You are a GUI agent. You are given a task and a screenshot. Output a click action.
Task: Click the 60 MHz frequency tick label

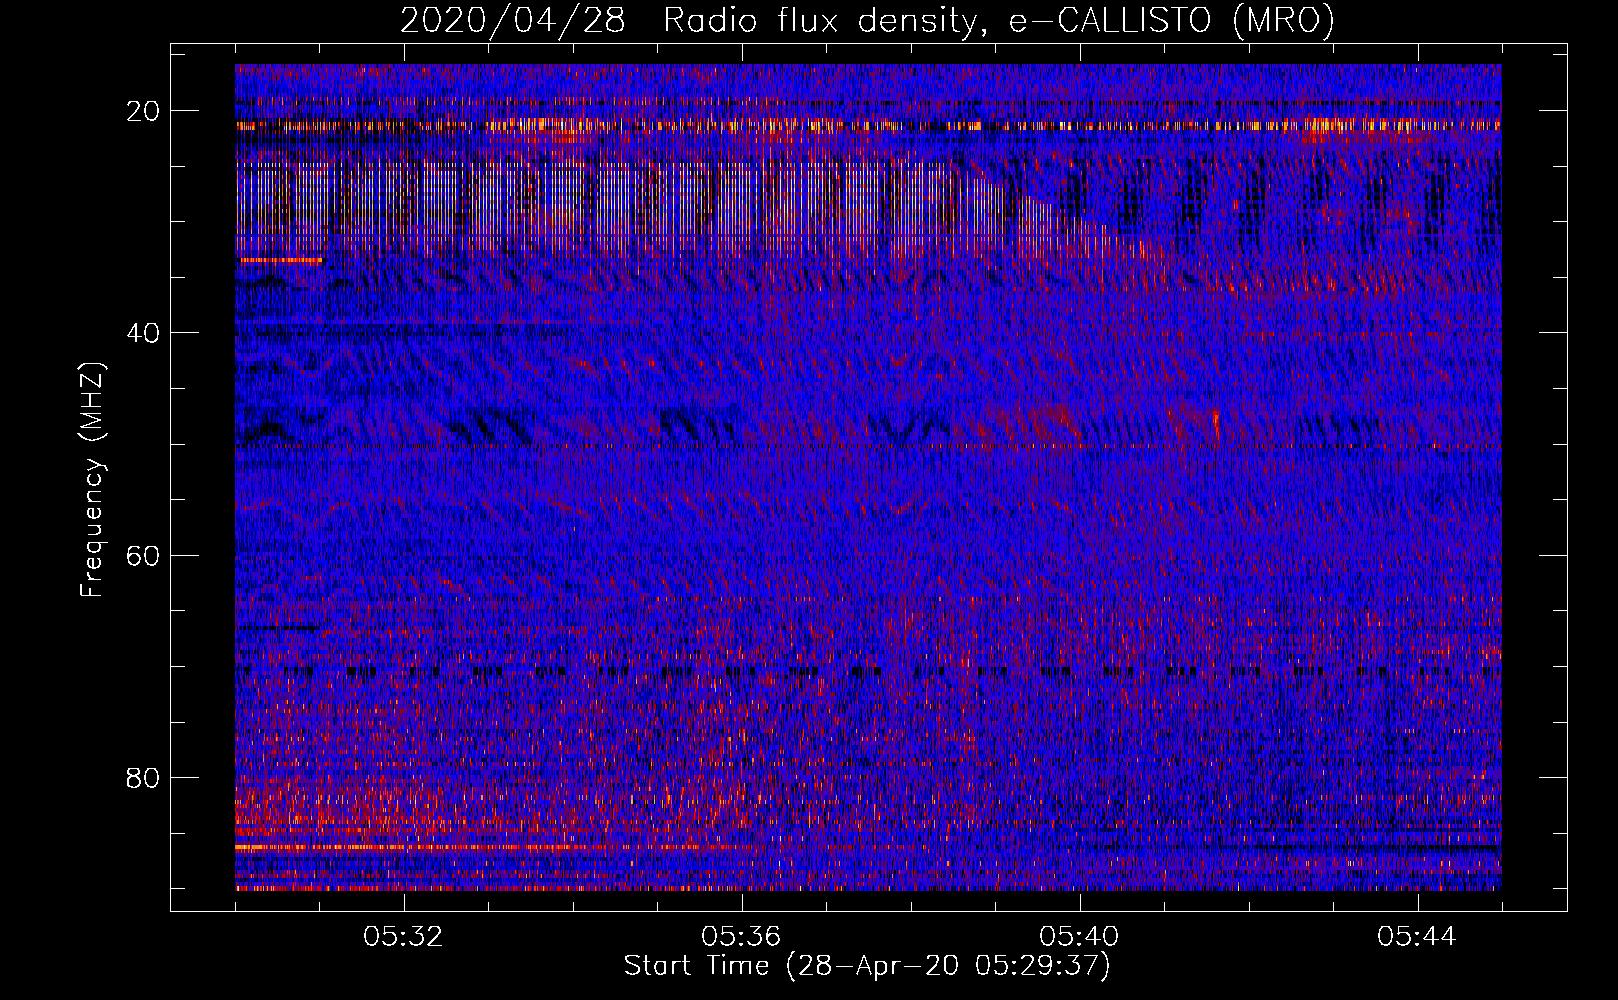(x=143, y=555)
